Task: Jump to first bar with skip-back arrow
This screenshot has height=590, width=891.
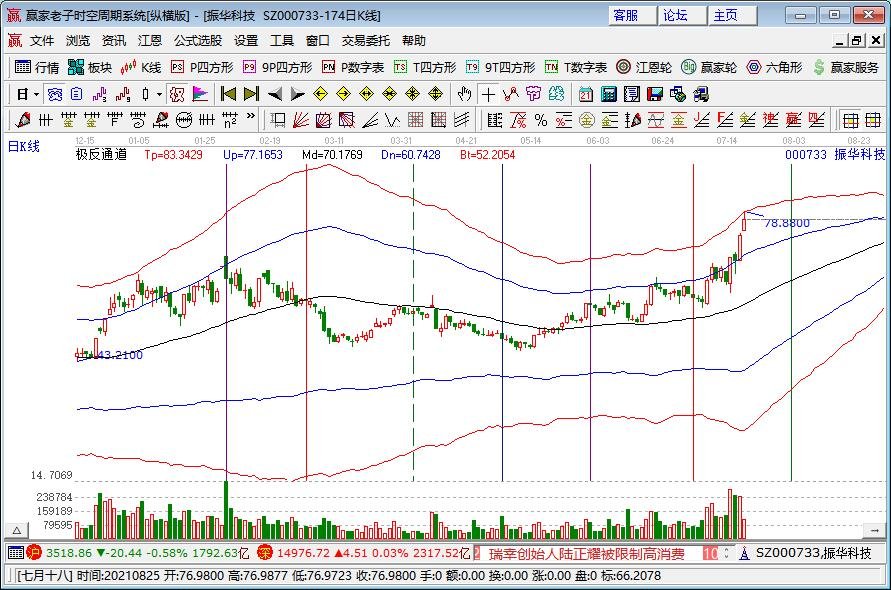Action: (228, 94)
